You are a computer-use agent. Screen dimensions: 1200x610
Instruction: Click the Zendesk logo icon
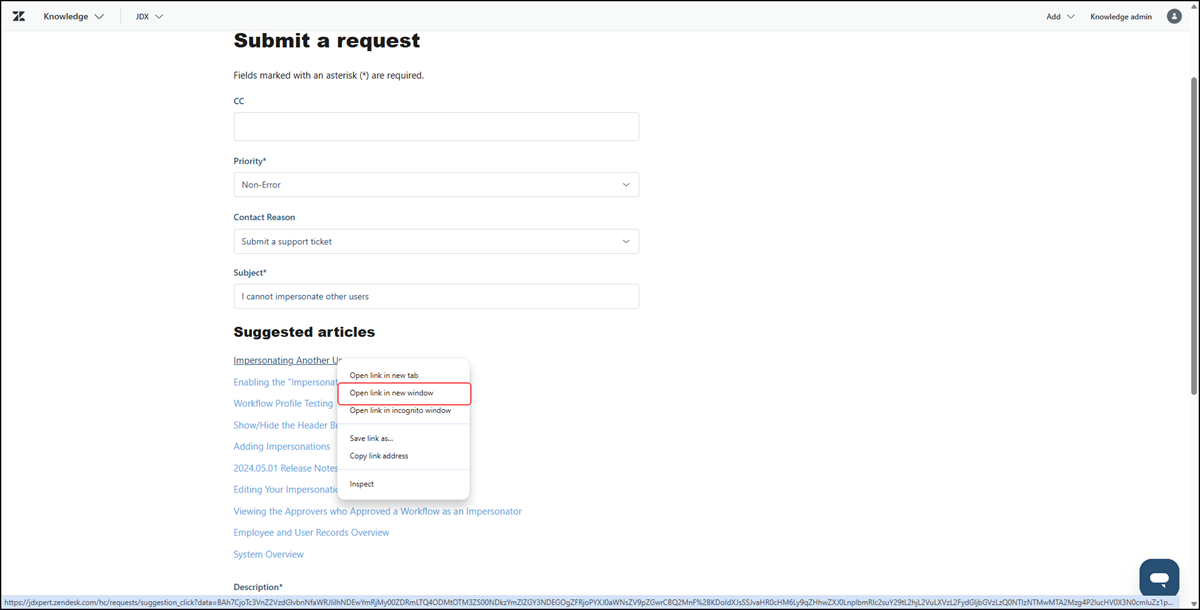pos(18,16)
